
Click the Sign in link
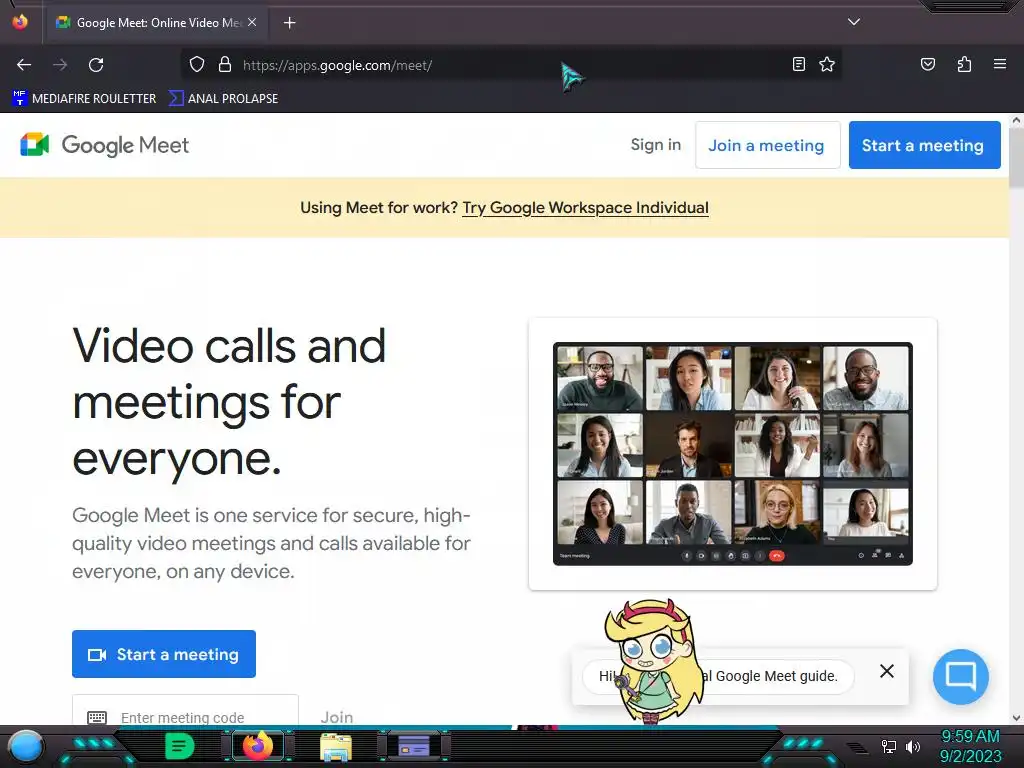coord(656,144)
